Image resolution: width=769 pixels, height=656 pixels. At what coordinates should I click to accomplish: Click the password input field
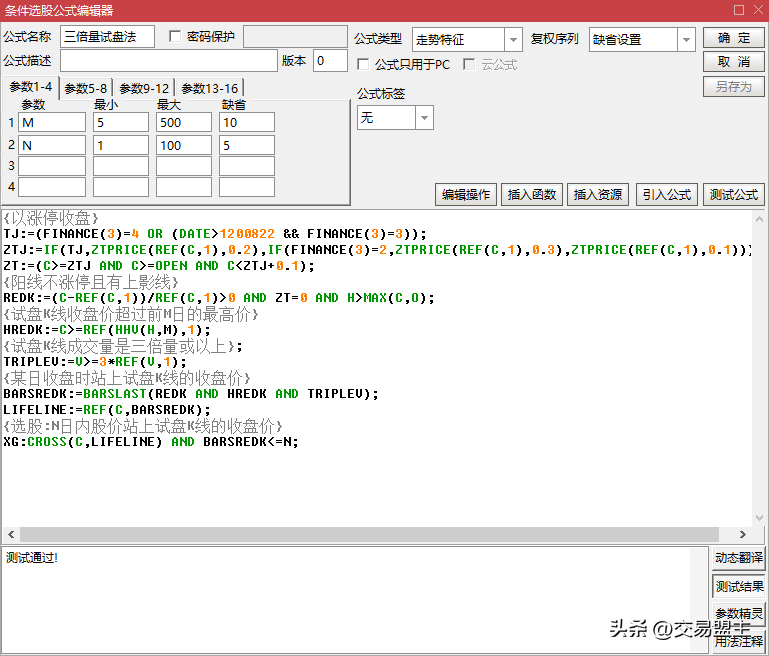(x=295, y=37)
